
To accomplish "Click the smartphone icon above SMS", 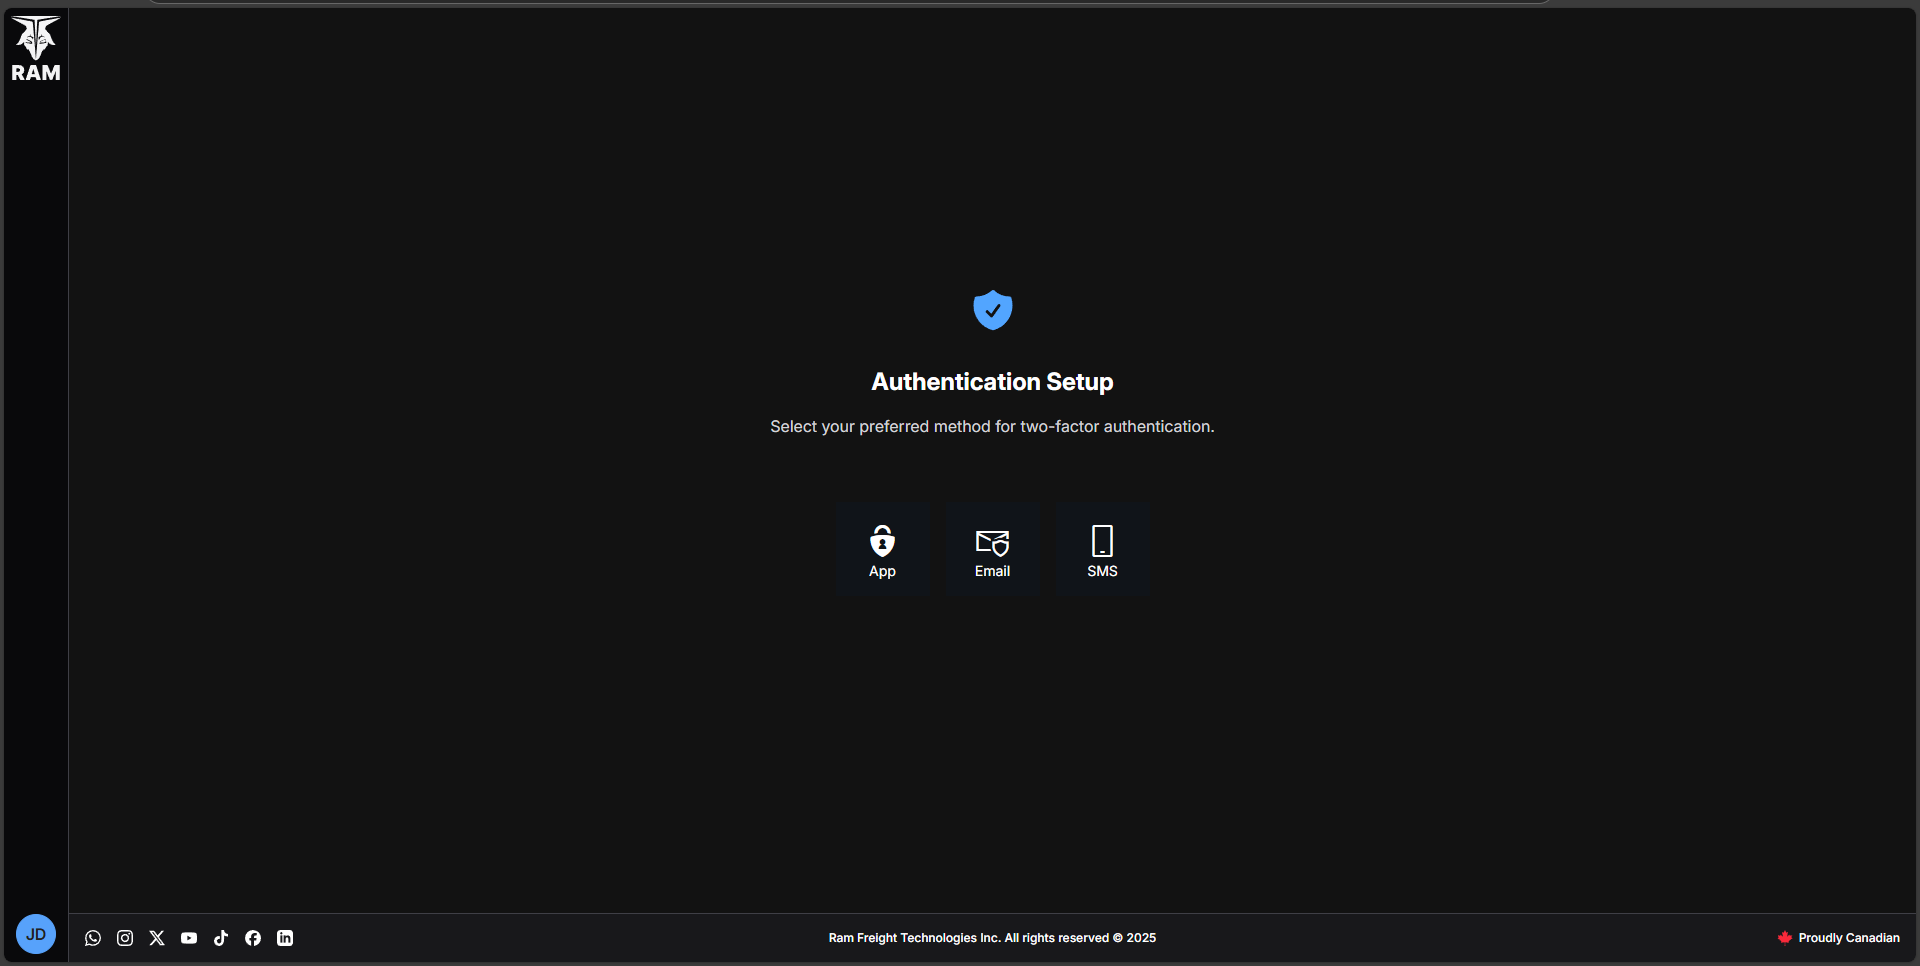I will [x=1101, y=543].
